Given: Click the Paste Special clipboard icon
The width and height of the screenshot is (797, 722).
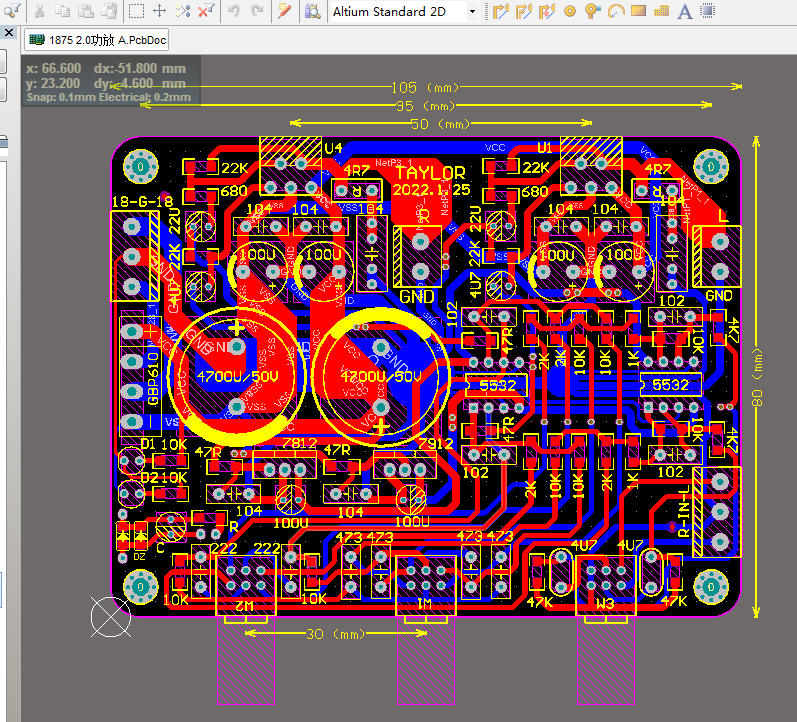Looking at the screenshot, I should pyautogui.click(x=109, y=11).
